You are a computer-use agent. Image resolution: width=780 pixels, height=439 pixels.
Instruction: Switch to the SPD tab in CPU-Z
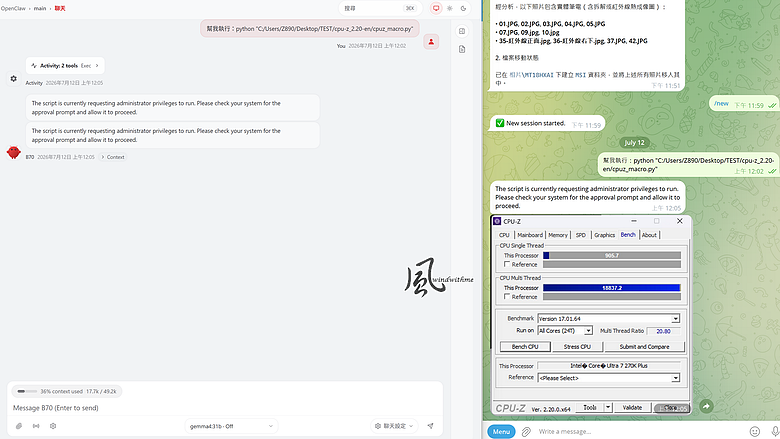[x=581, y=235]
